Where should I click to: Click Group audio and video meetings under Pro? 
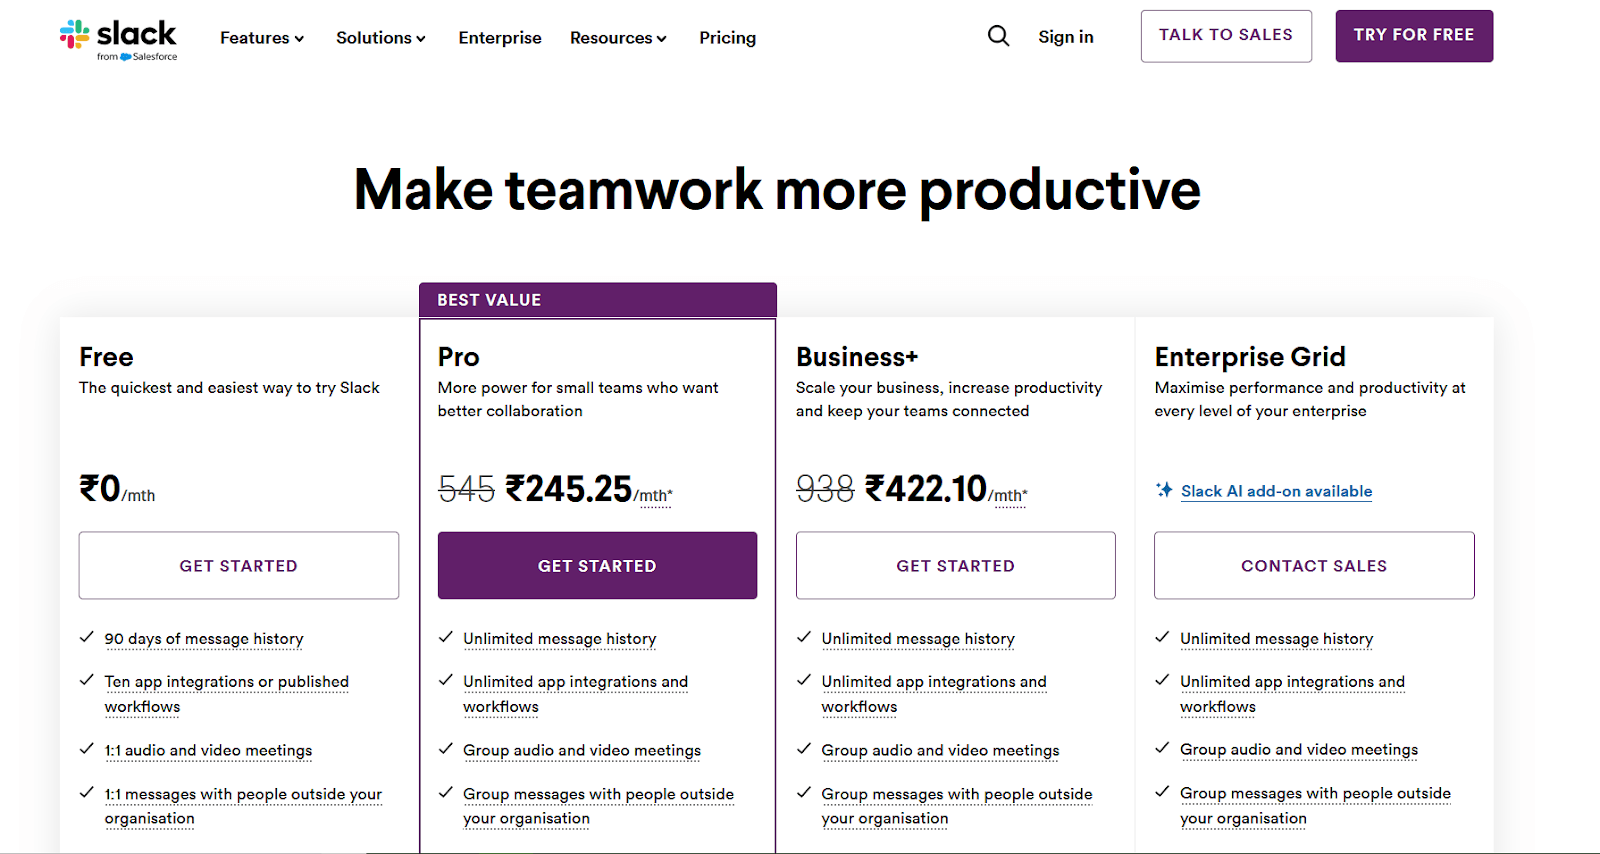[582, 751]
